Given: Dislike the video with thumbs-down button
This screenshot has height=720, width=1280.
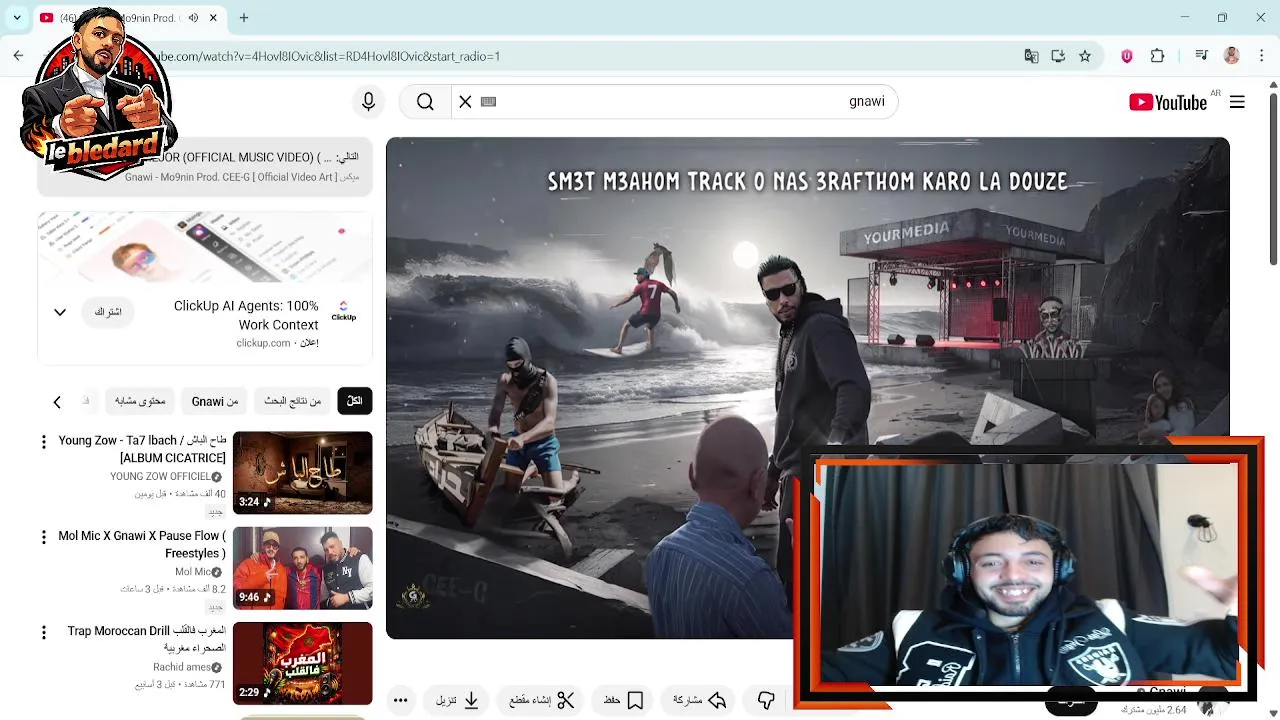Looking at the screenshot, I should [x=766, y=700].
